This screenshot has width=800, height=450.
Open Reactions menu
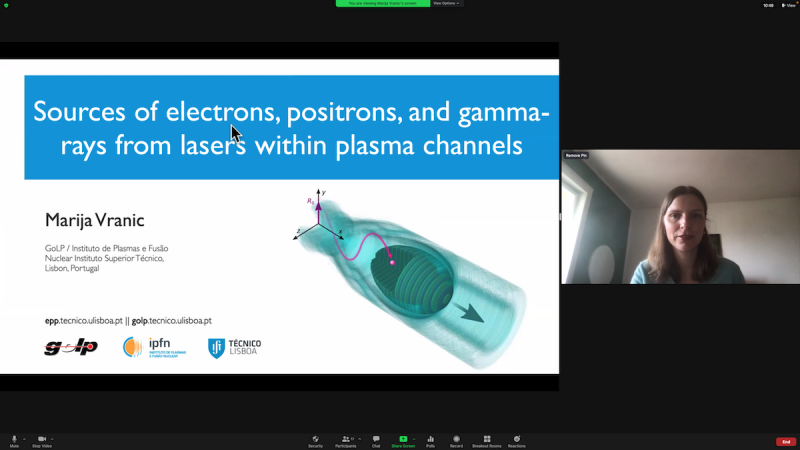(517, 440)
